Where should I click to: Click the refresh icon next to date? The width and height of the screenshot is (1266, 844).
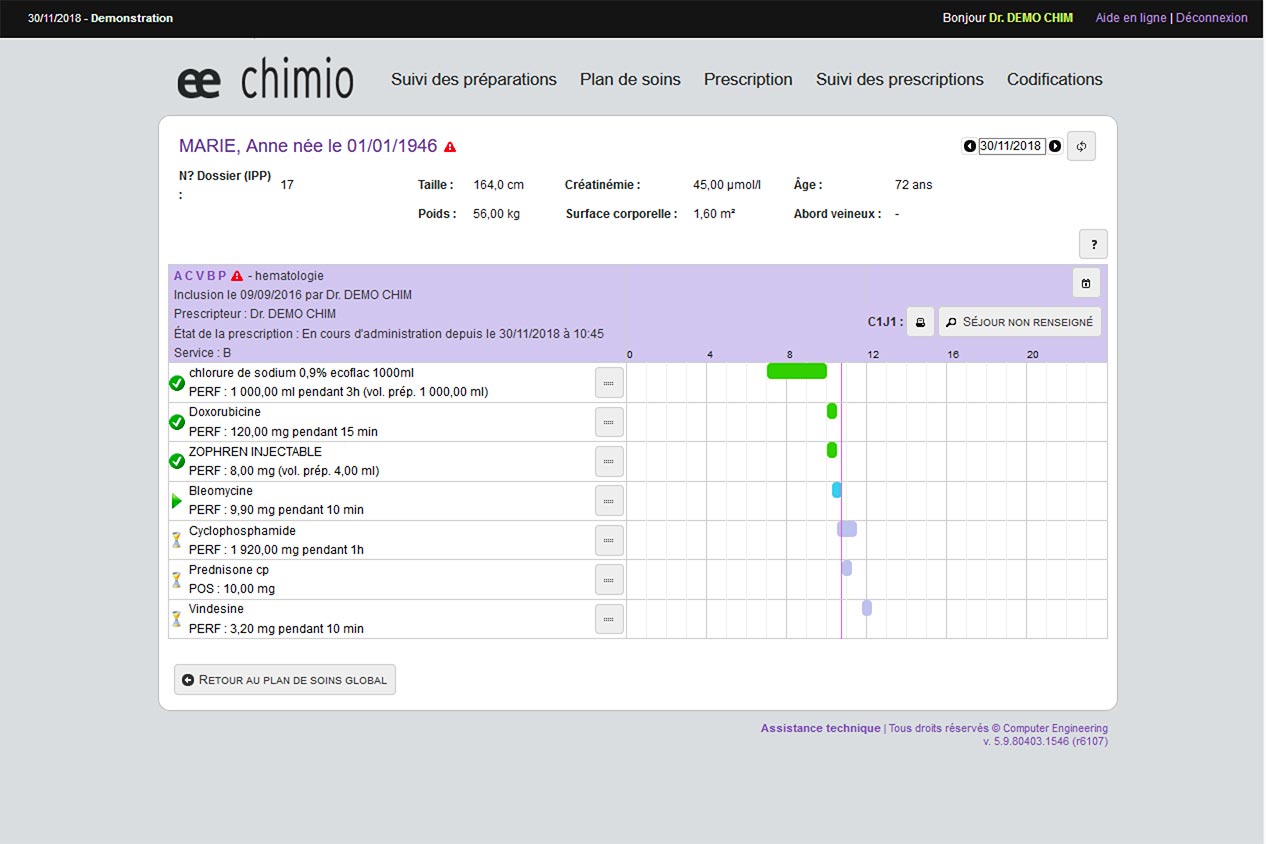click(1081, 146)
